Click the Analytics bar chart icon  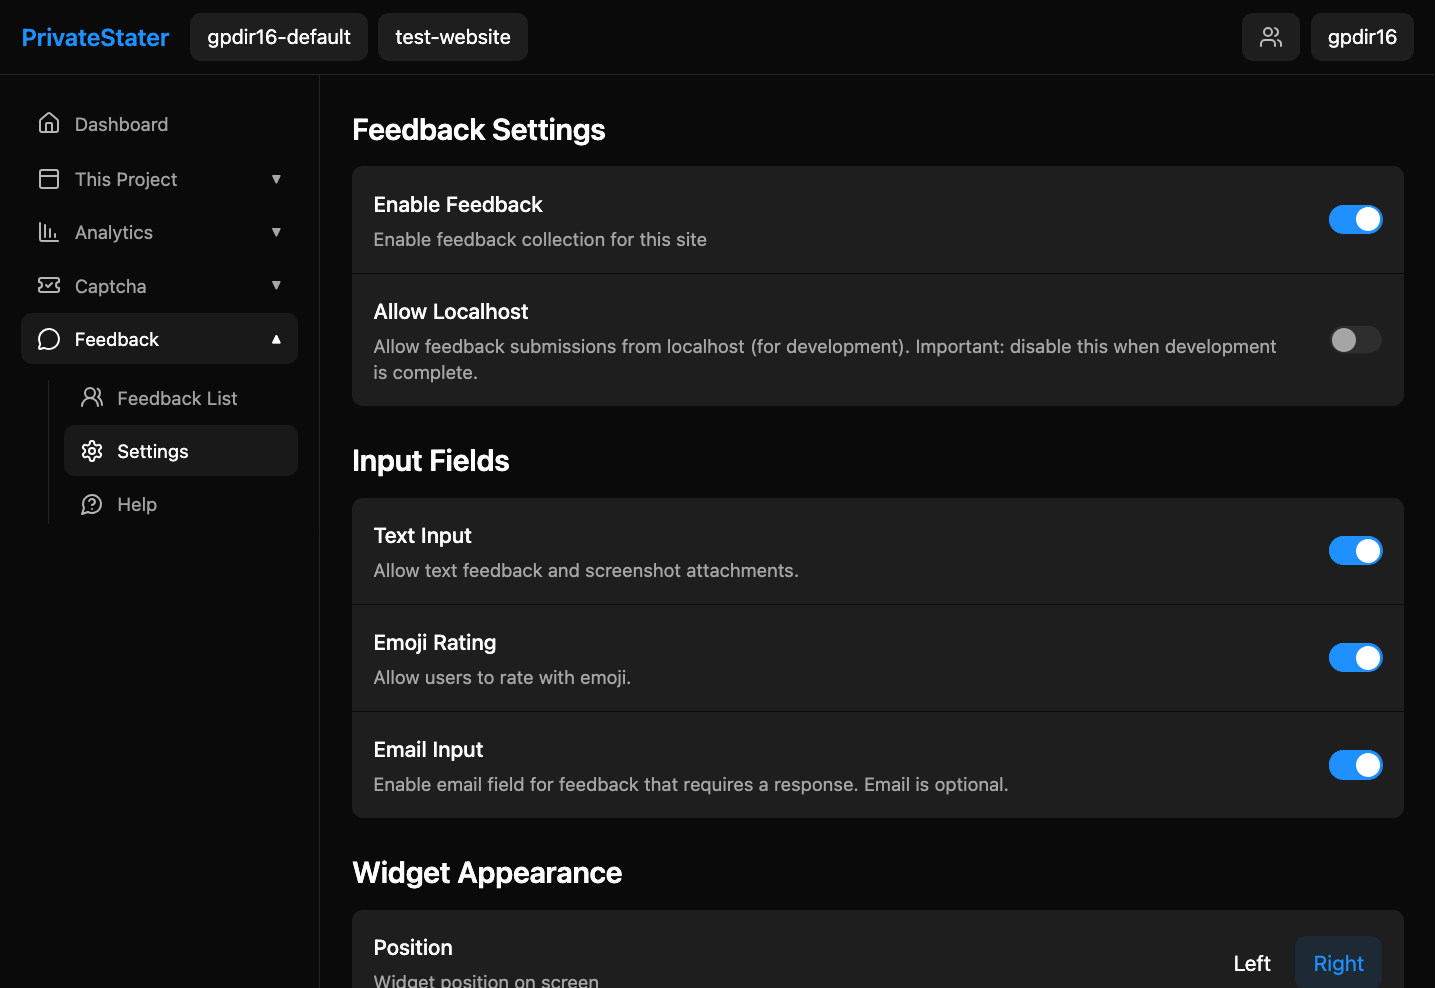click(x=49, y=232)
